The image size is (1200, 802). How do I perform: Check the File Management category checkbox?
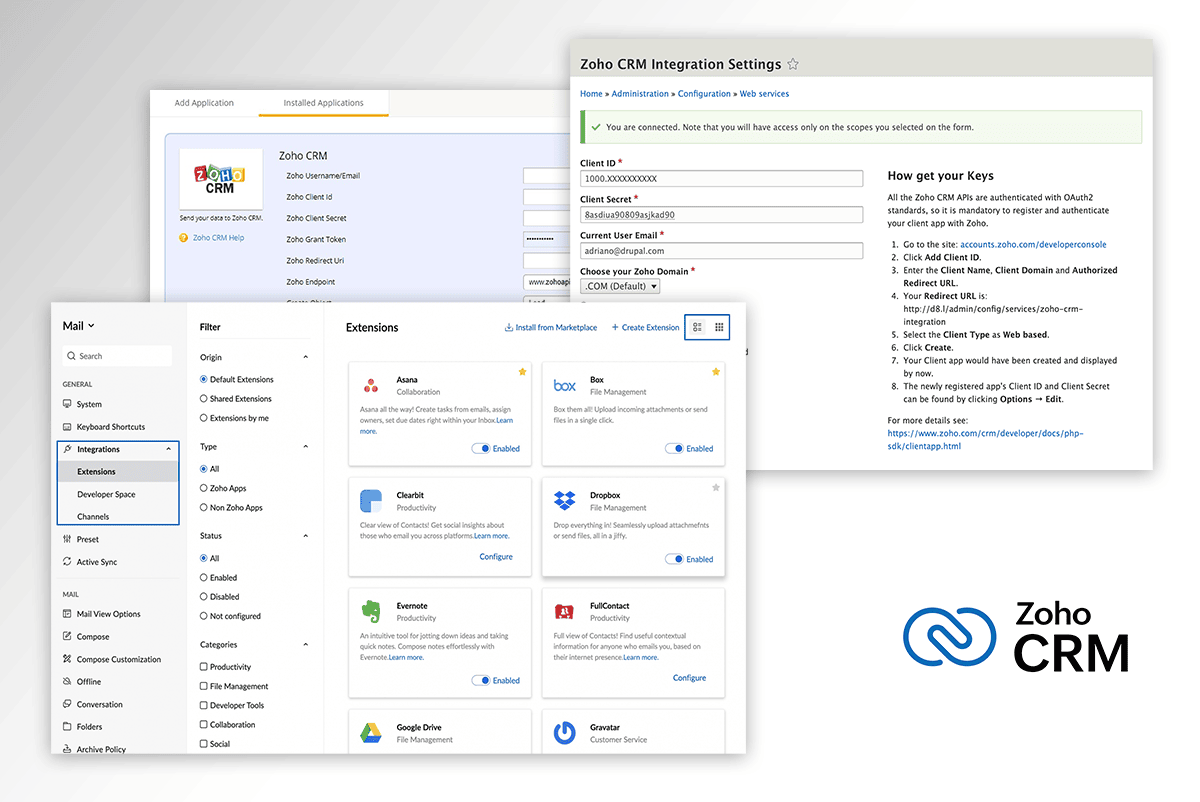[x=204, y=686]
